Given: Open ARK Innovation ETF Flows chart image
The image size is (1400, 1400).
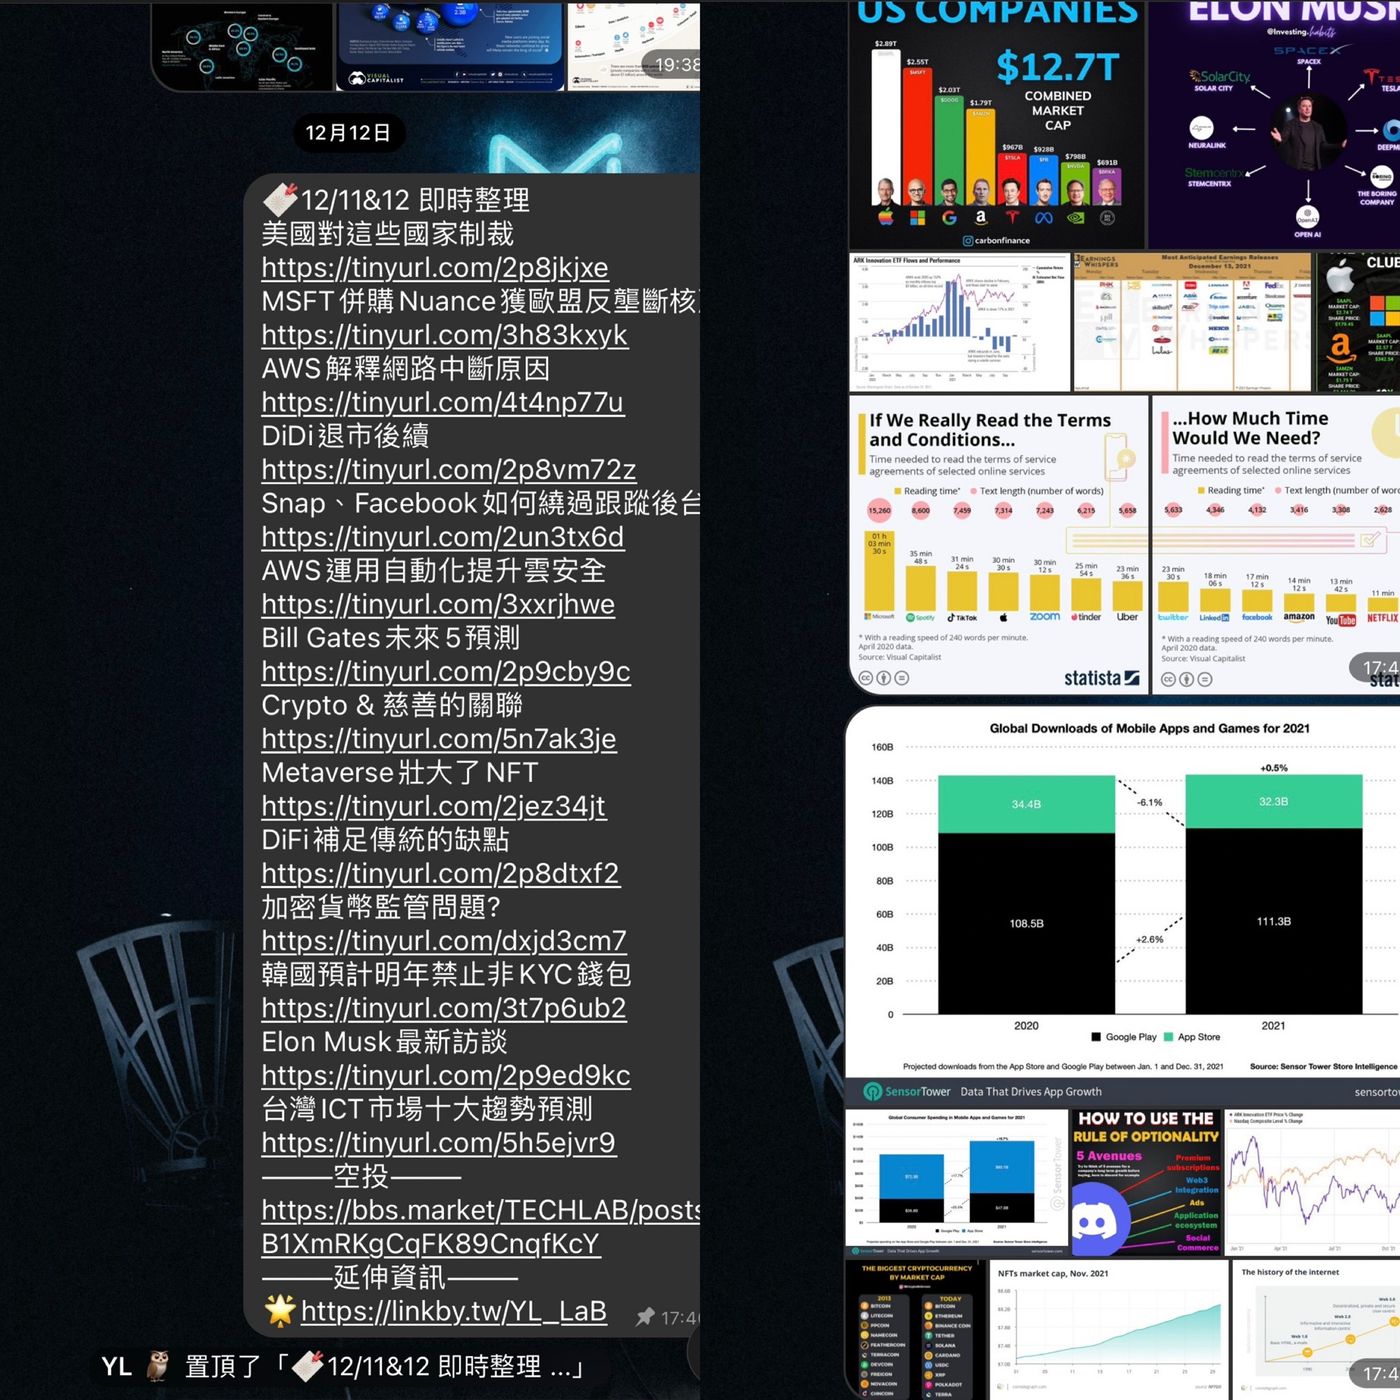Looking at the screenshot, I should pos(959,322).
